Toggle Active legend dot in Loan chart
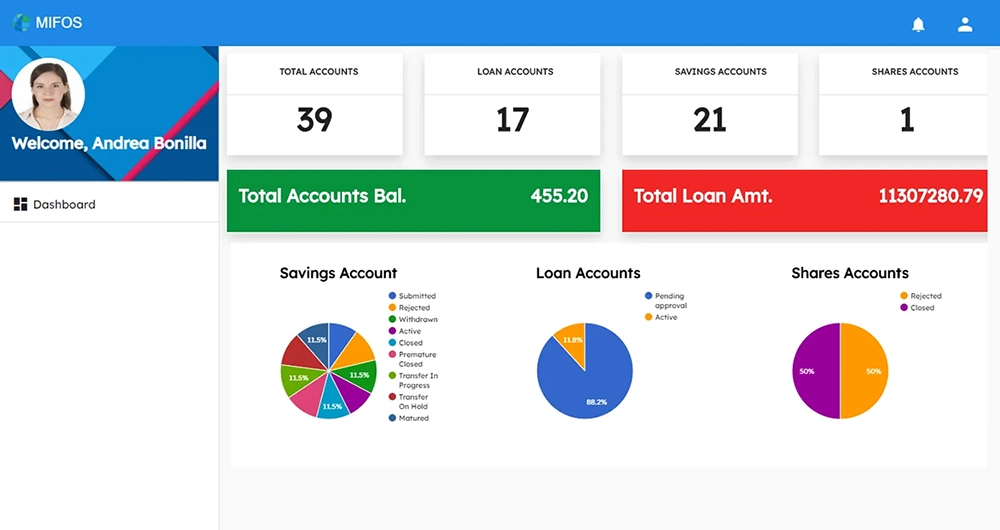 [x=649, y=317]
